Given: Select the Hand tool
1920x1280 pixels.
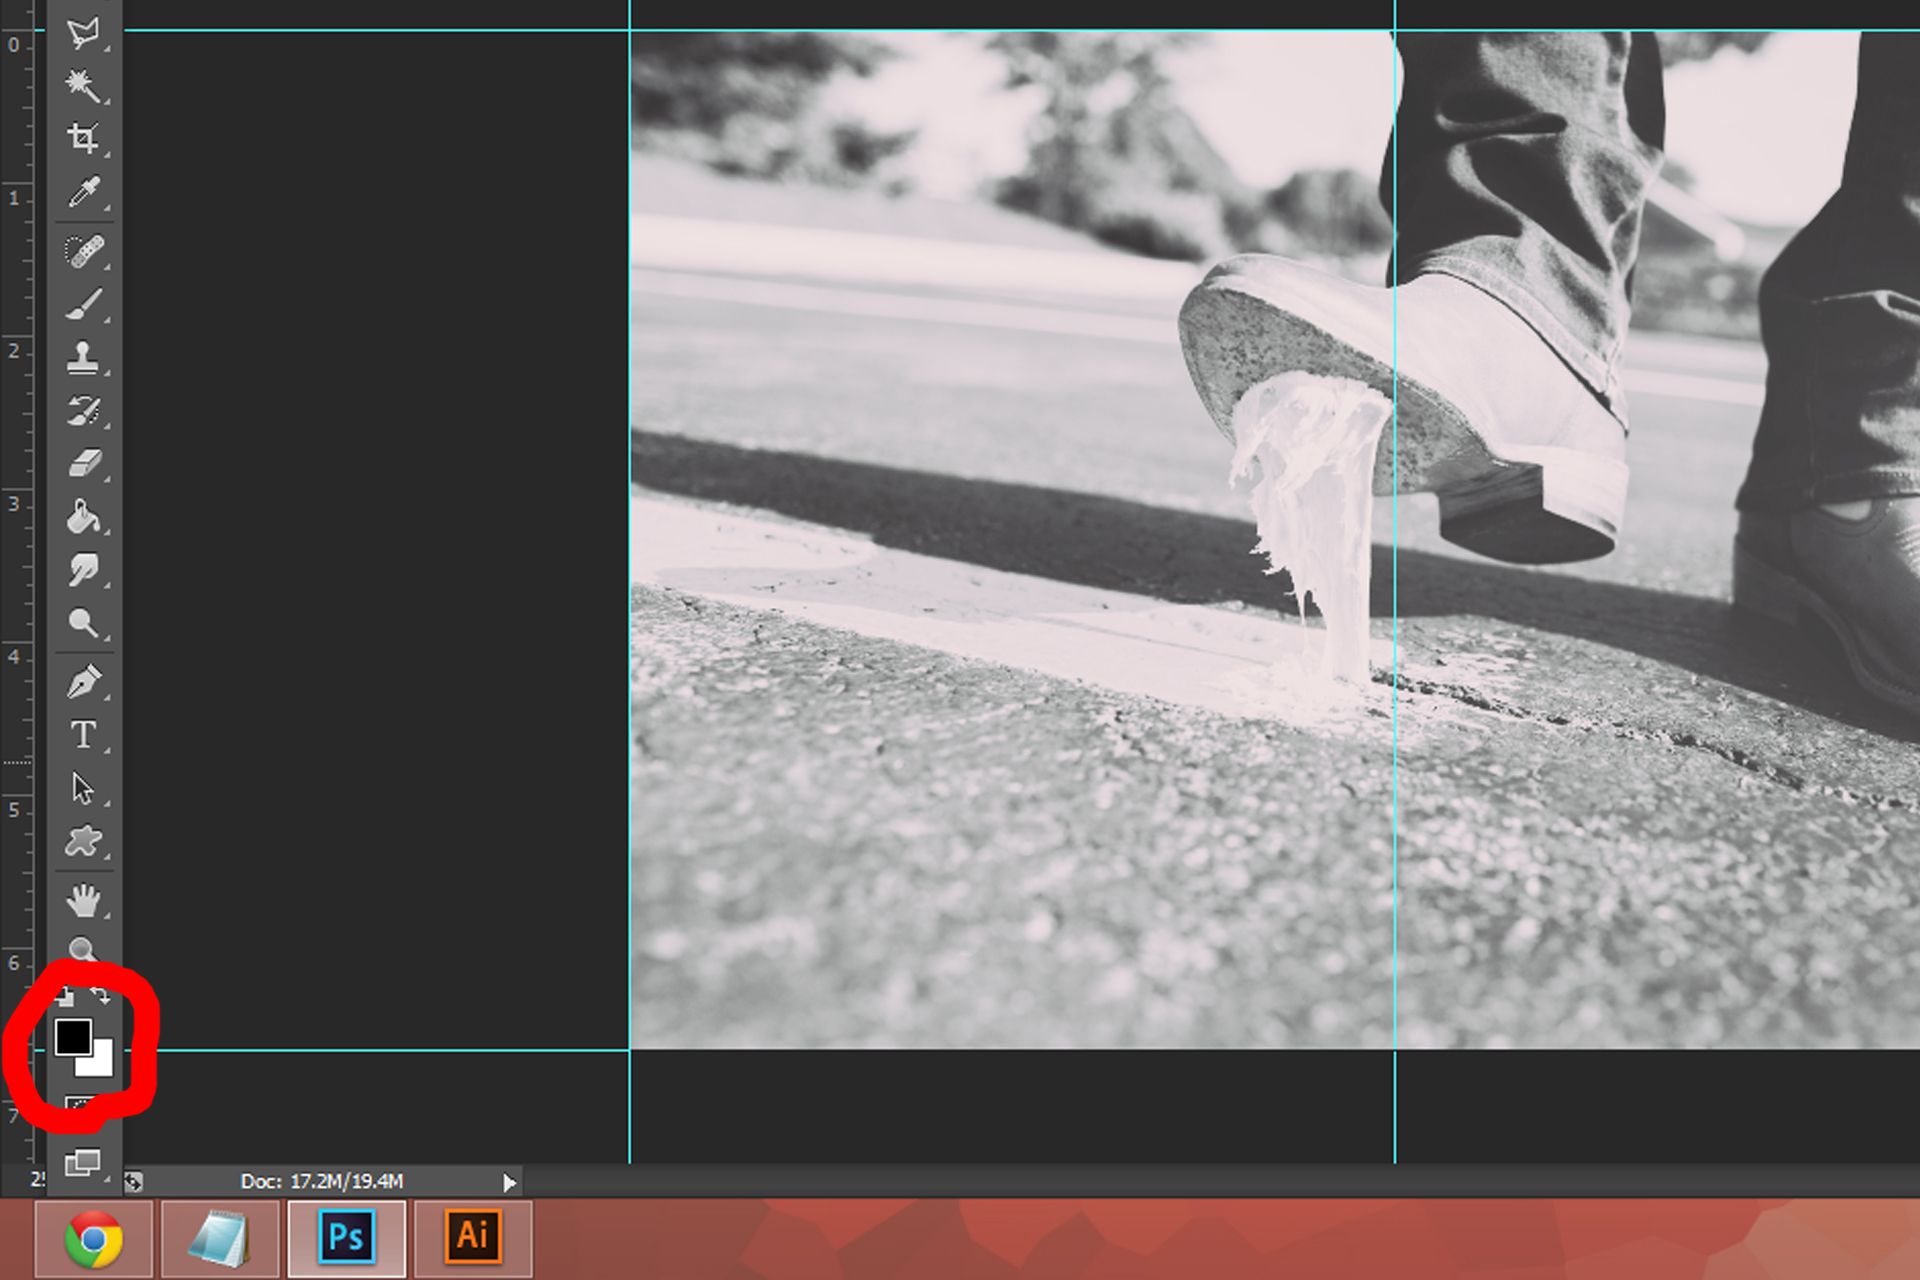Looking at the screenshot, I should click(83, 901).
